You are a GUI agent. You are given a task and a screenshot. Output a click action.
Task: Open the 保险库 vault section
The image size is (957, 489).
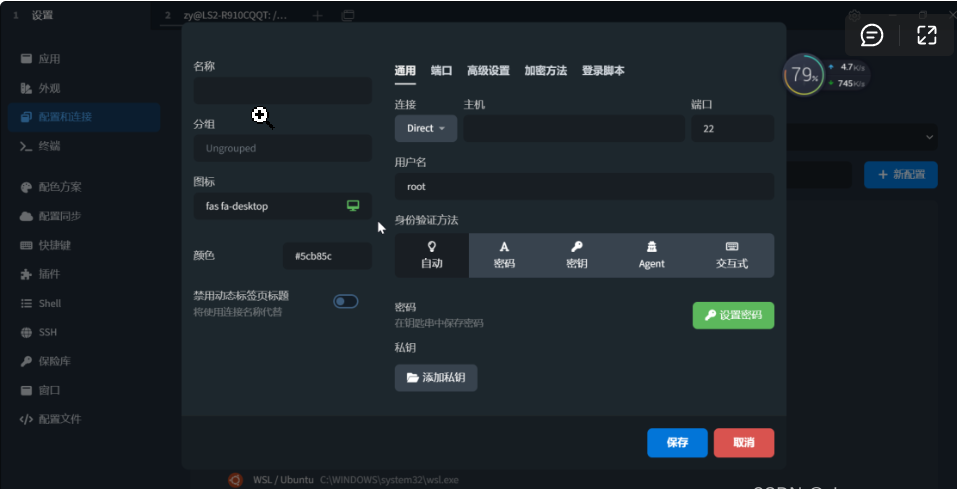point(84,361)
